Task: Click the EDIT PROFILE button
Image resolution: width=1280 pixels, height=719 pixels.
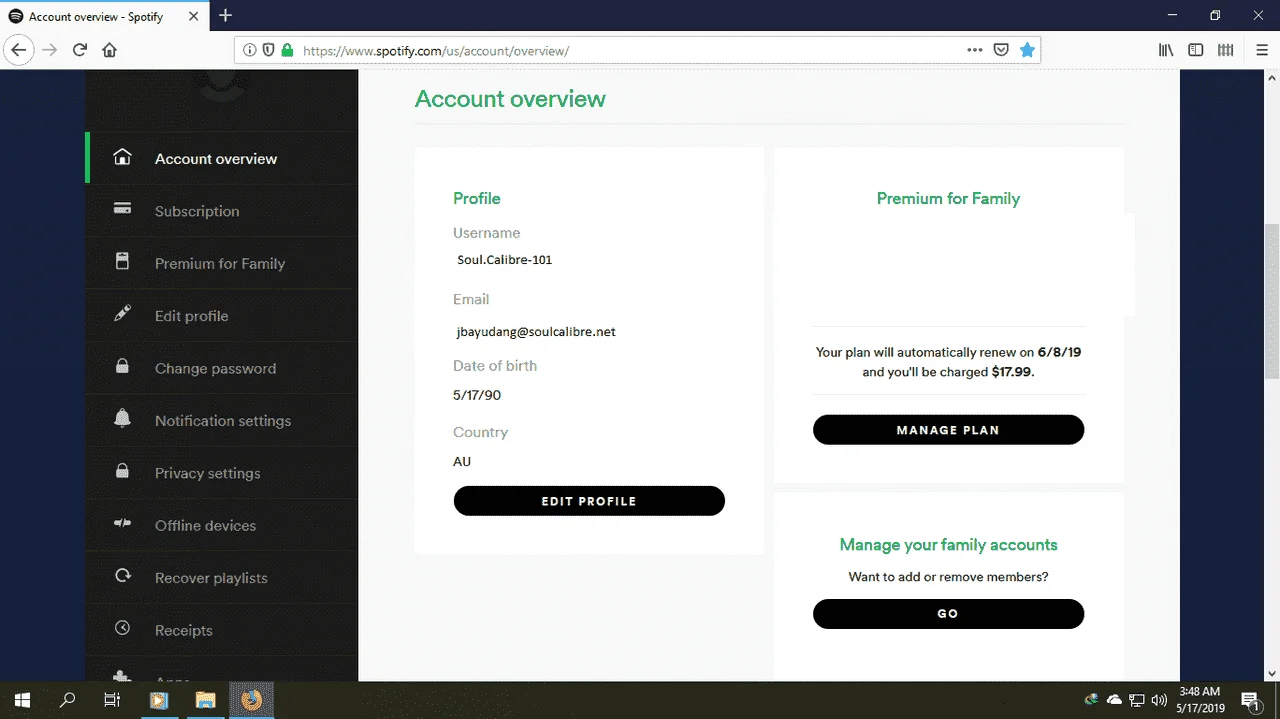Action: pos(589,501)
